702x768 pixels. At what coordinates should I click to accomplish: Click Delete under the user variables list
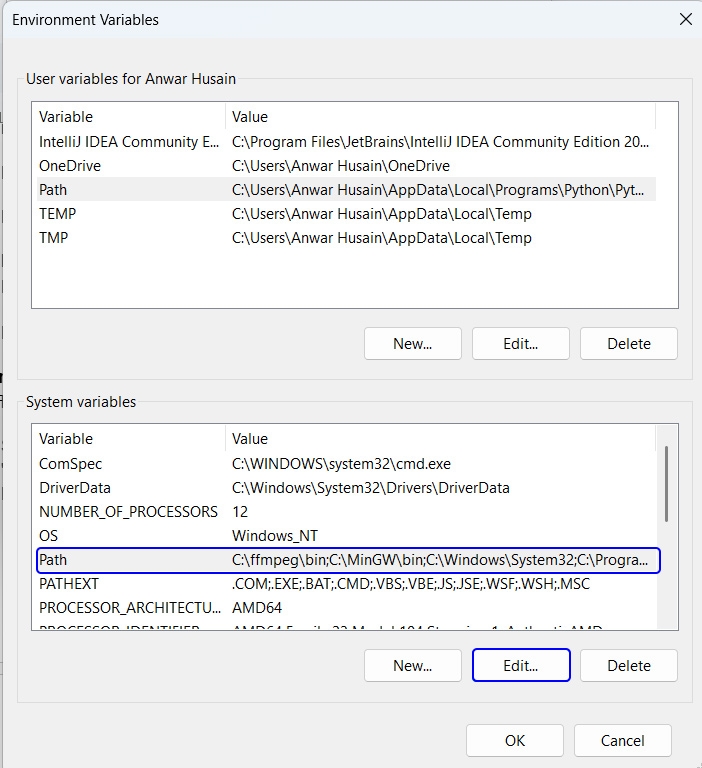pyautogui.click(x=628, y=343)
